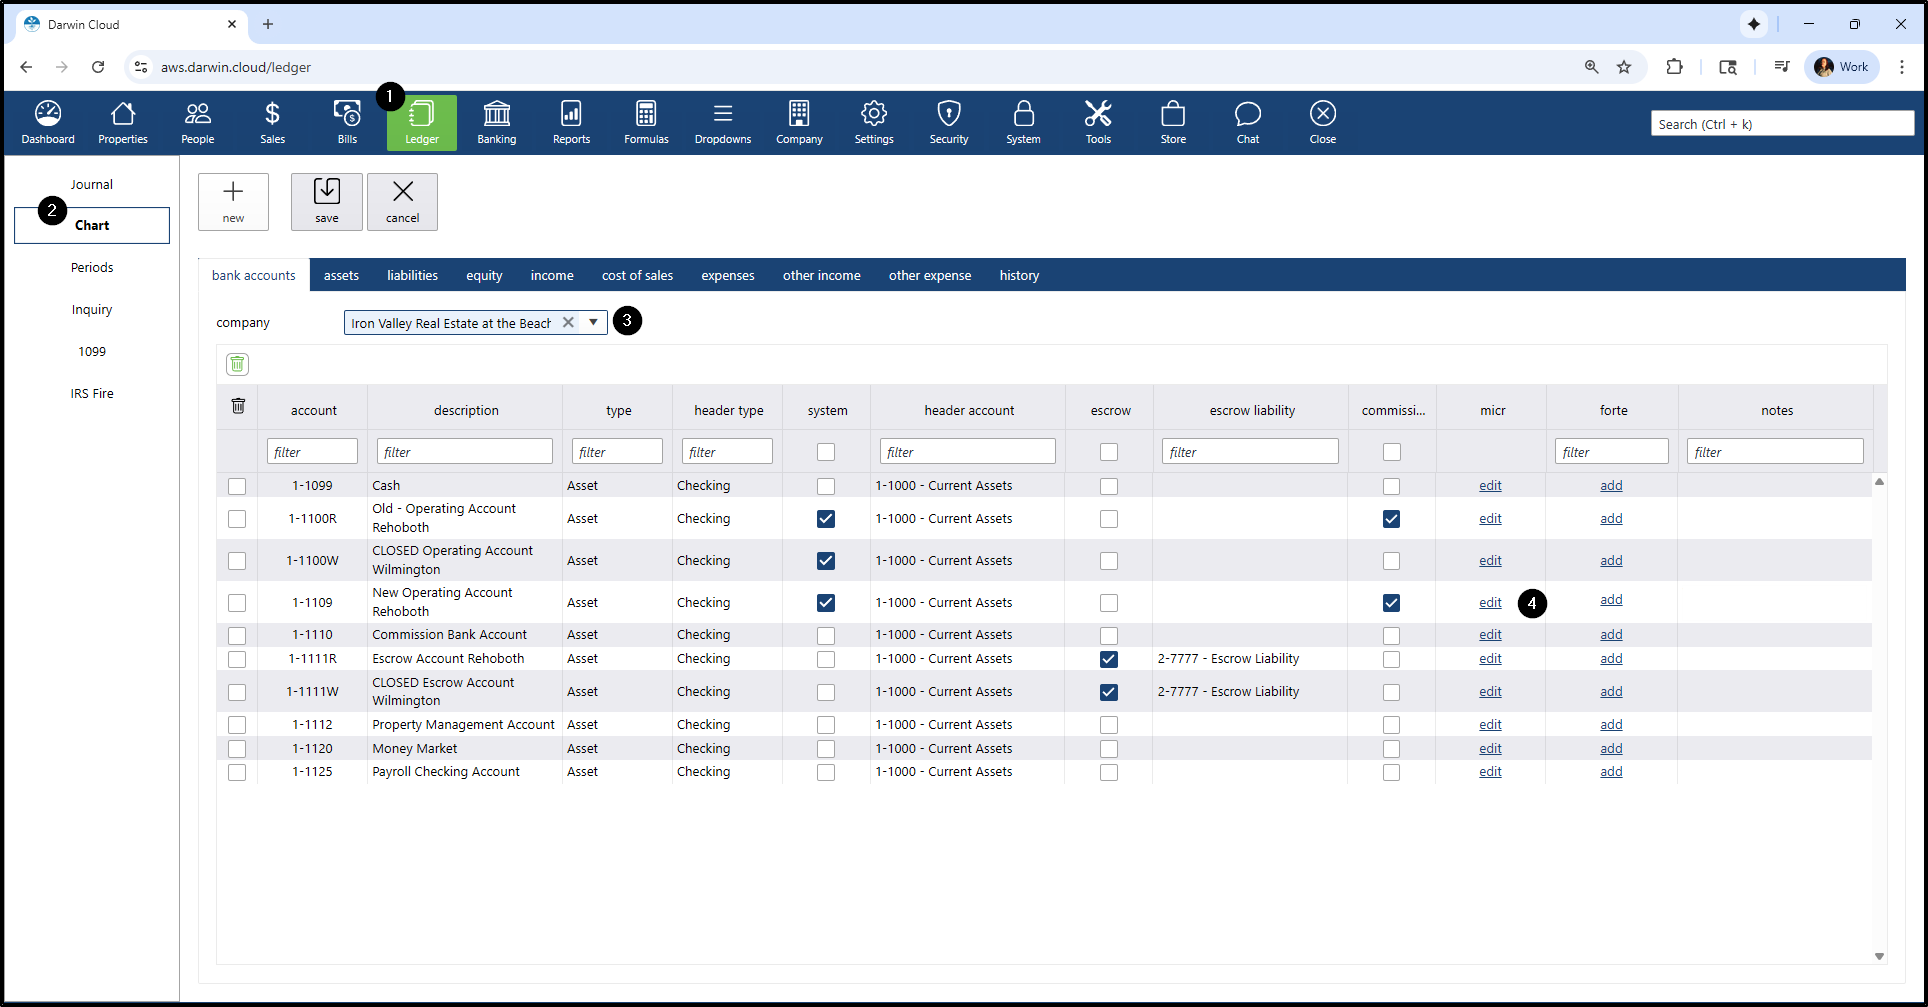Click the save button
This screenshot has width=1928, height=1007.
click(x=327, y=201)
